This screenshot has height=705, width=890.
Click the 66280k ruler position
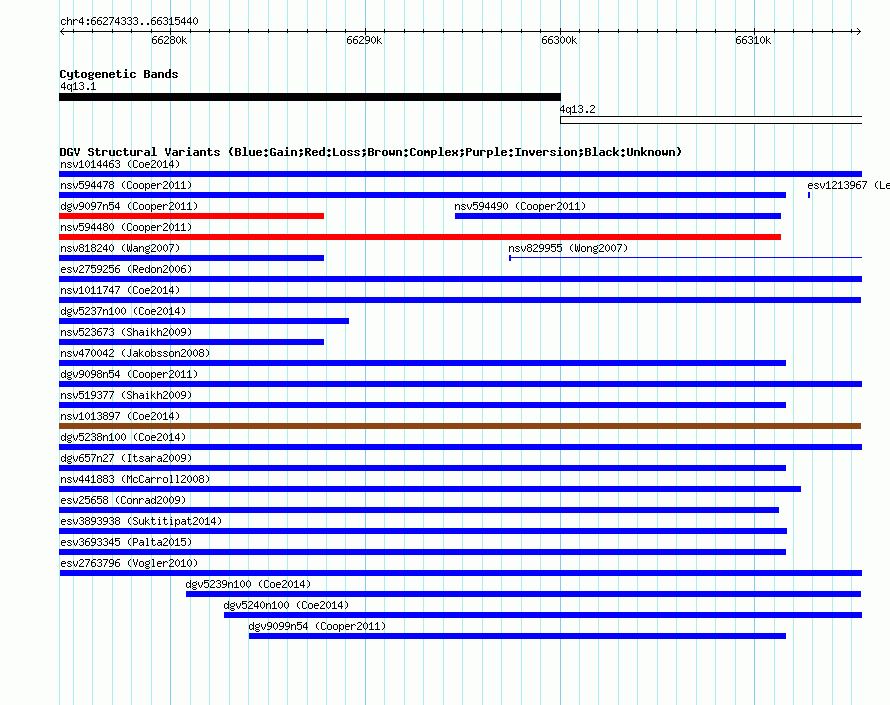click(169, 40)
